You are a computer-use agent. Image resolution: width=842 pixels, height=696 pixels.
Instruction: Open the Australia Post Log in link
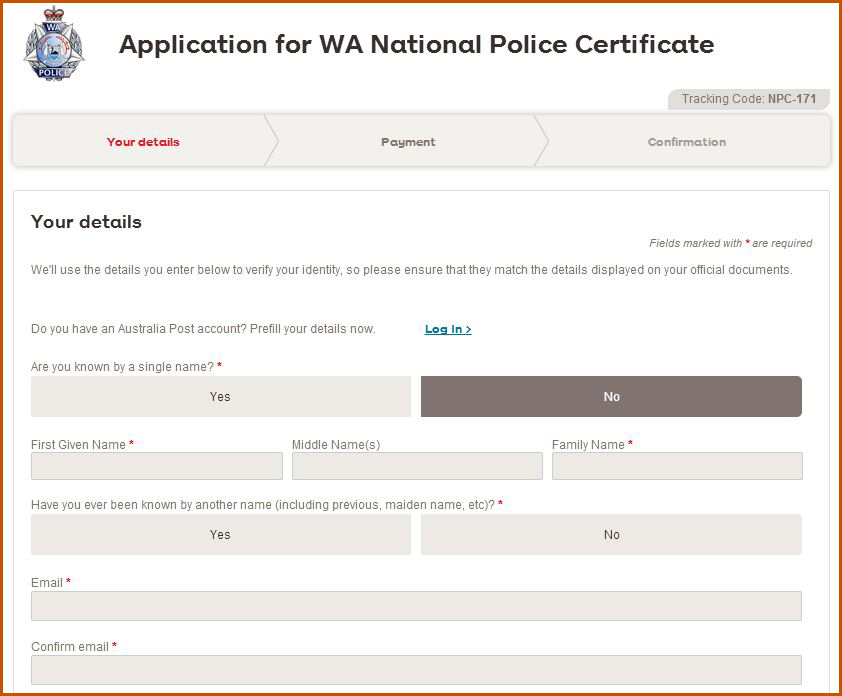tap(448, 329)
